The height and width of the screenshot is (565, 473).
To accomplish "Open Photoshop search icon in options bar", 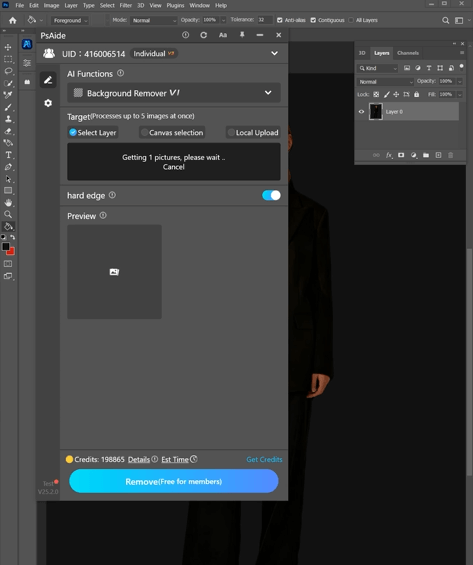I will 446,21.
